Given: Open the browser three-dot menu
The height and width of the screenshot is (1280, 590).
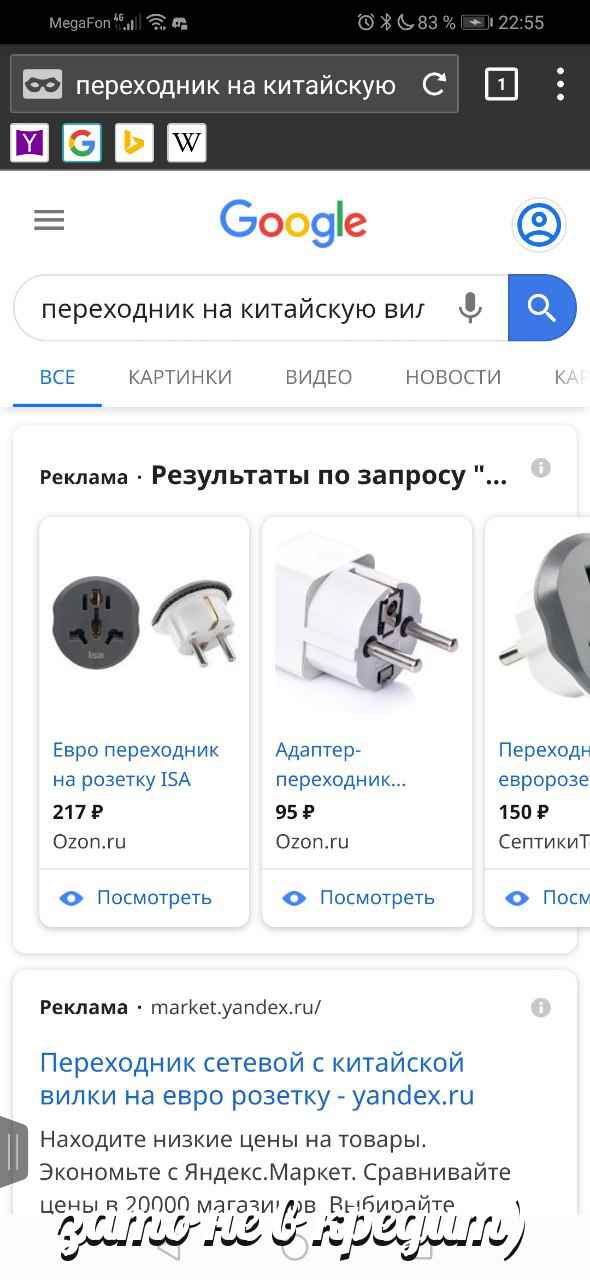Looking at the screenshot, I should point(560,85).
